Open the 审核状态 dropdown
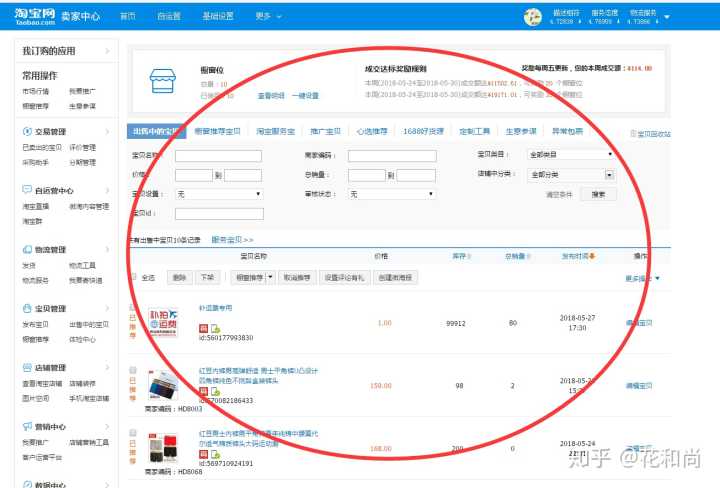This screenshot has width=720, height=488. pyautogui.click(x=391, y=194)
